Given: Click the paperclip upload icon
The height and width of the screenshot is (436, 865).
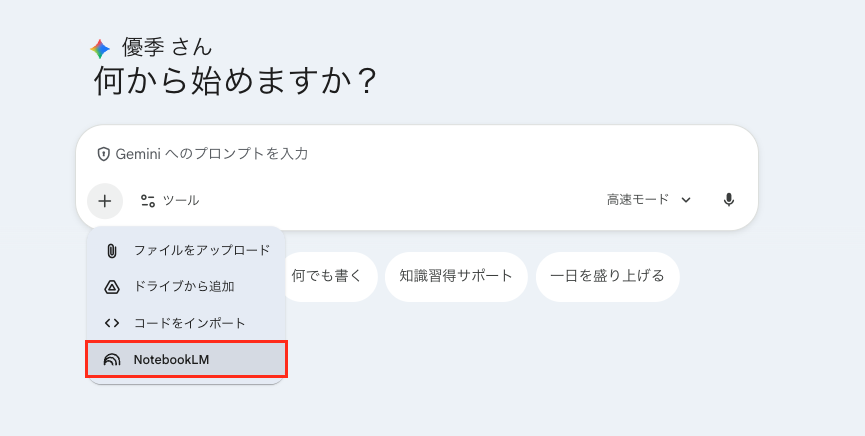Looking at the screenshot, I should [112, 250].
